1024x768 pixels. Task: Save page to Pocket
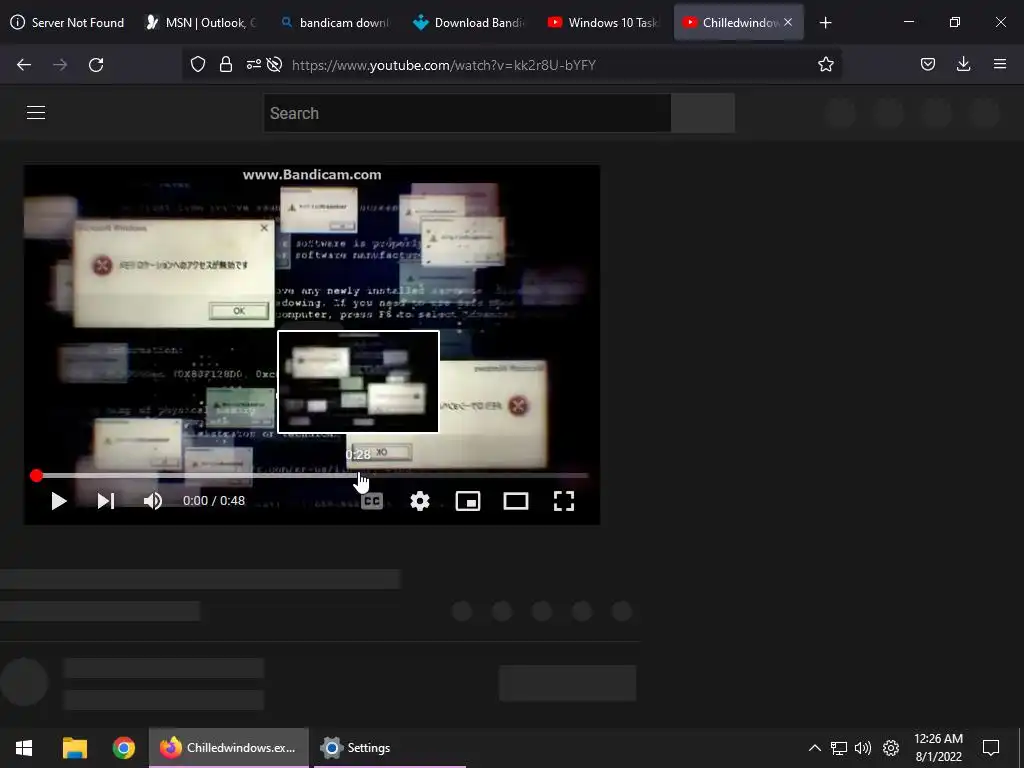click(x=928, y=64)
